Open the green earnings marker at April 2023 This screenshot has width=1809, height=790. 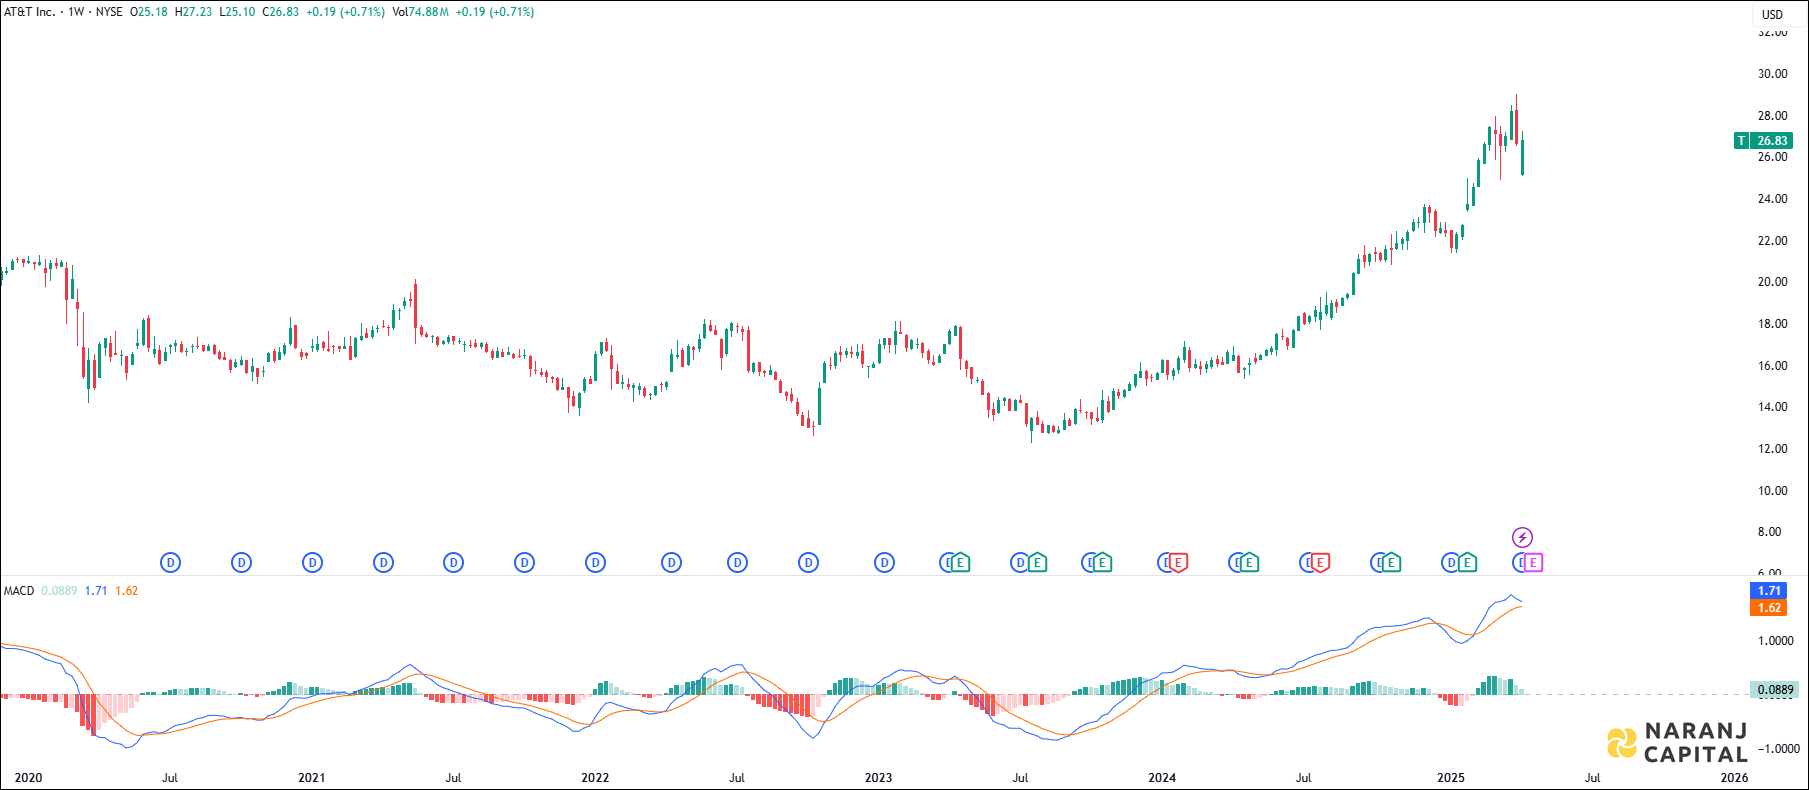[961, 563]
